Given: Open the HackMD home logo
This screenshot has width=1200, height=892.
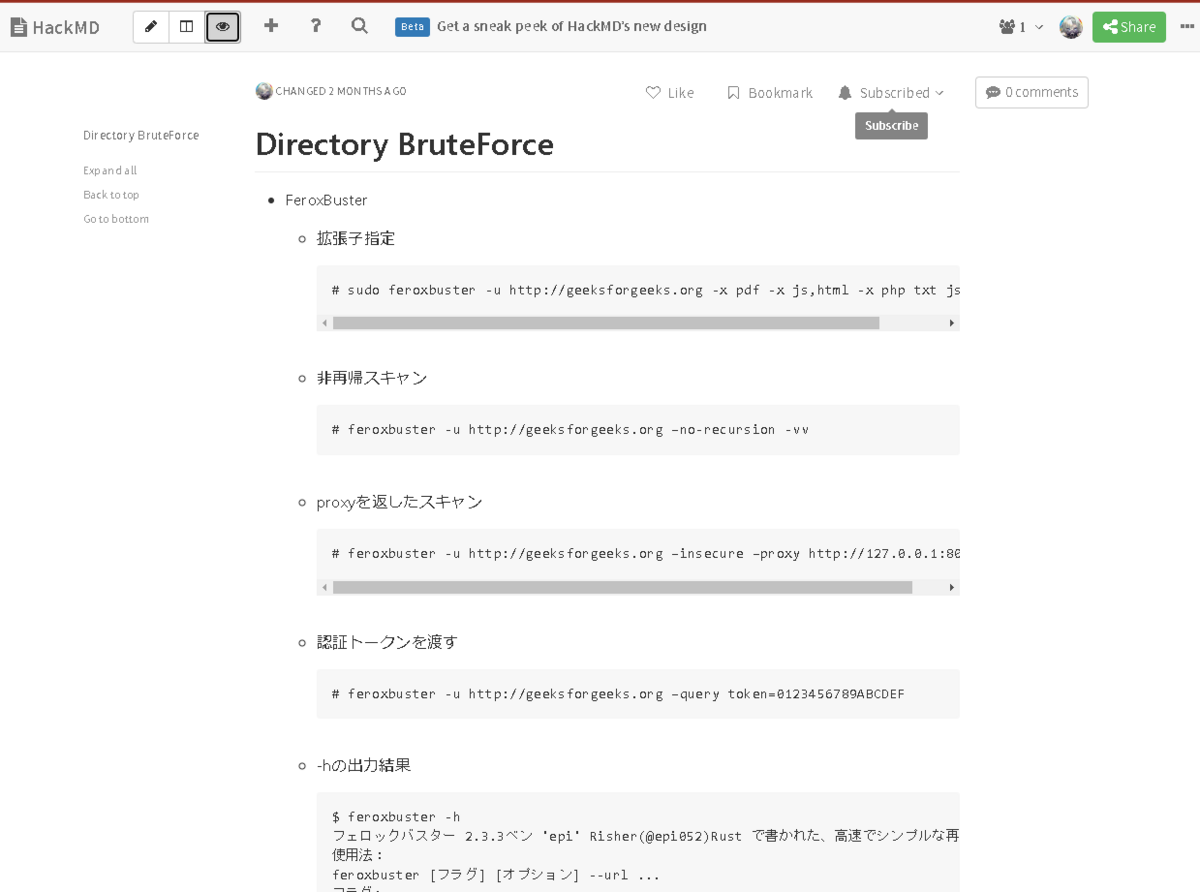Looking at the screenshot, I should coord(55,27).
